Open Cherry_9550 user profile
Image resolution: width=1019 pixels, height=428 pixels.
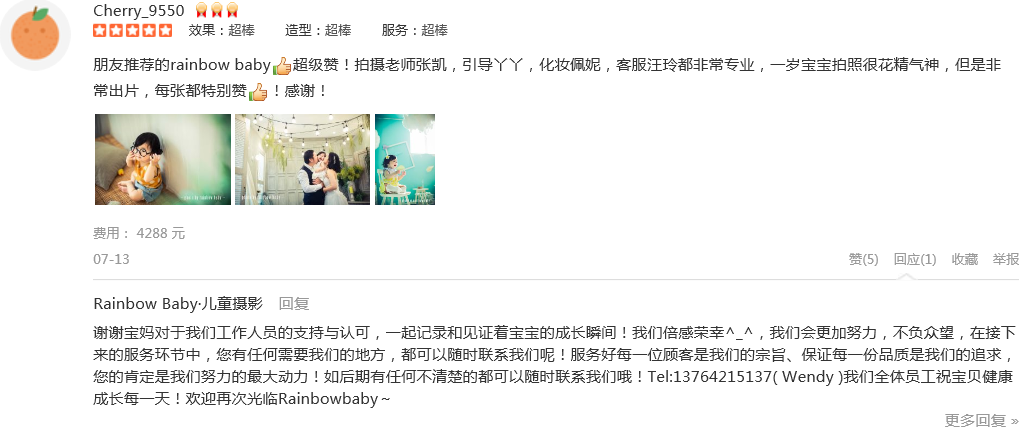coord(139,10)
